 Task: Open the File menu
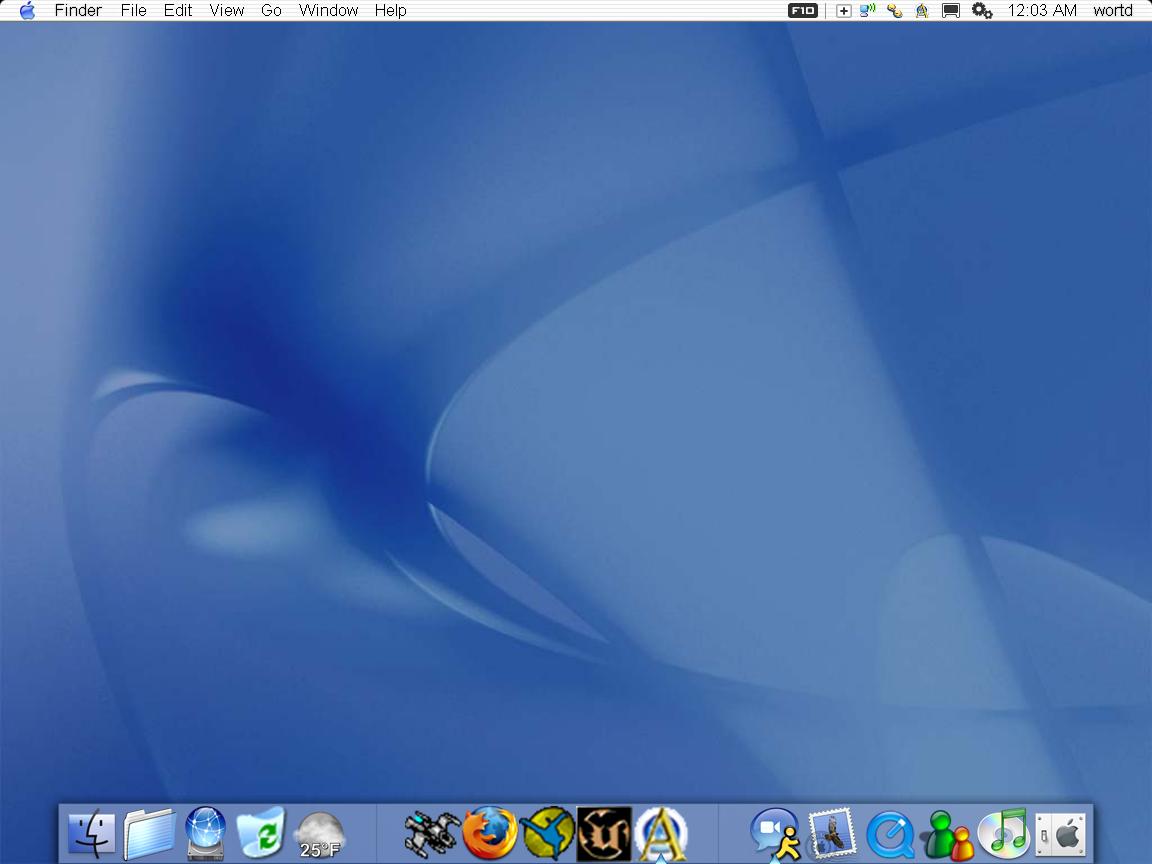tap(133, 11)
